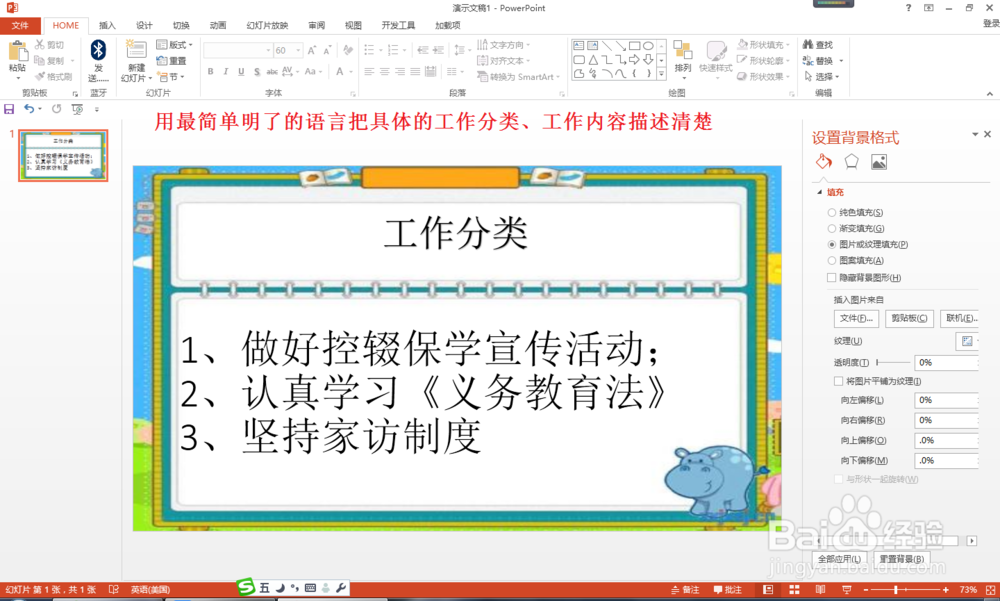Select the Shape Fill (形状填充) icon
The width and height of the screenshot is (1000, 601).
pos(760,43)
